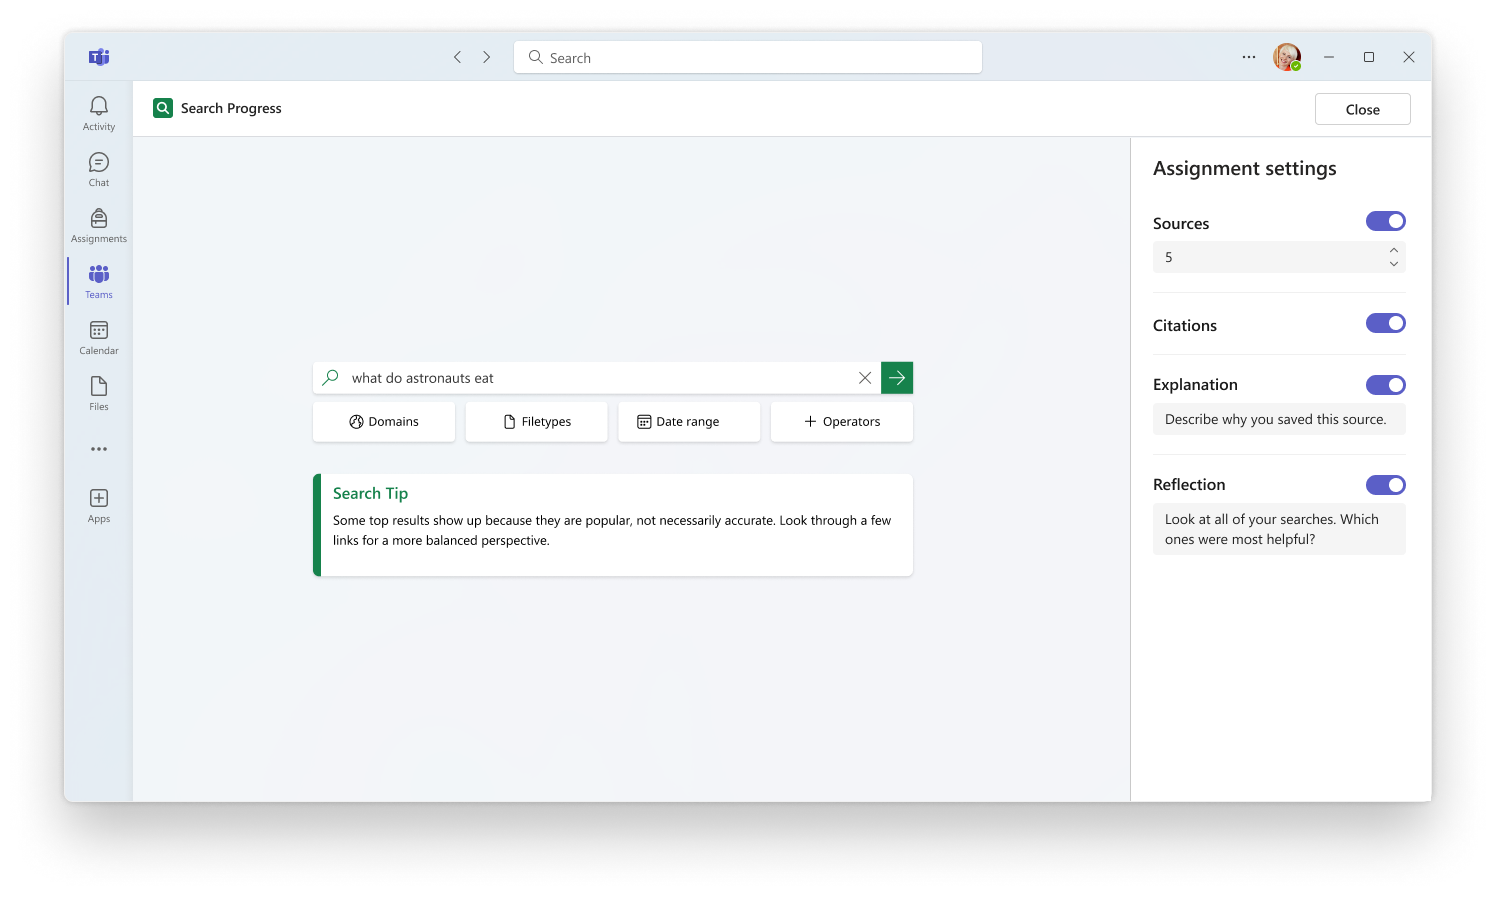Select the Teams icon
The image size is (1496, 898).
pyautogui.click(x=98, y=280)
